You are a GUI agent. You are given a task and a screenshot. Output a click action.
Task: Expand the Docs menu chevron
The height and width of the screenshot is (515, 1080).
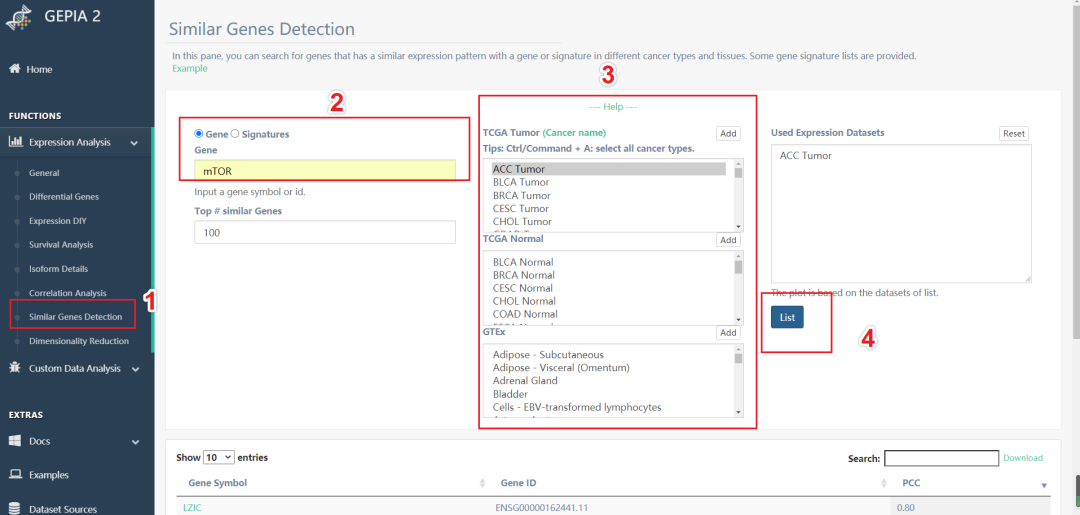click(135, 441)
